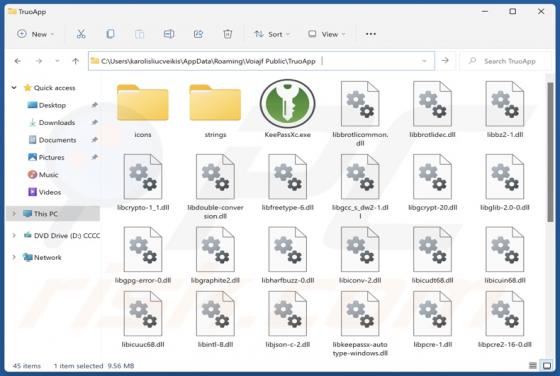
Task: Expand the This PC tree node
Action: (x=14, y=214)
